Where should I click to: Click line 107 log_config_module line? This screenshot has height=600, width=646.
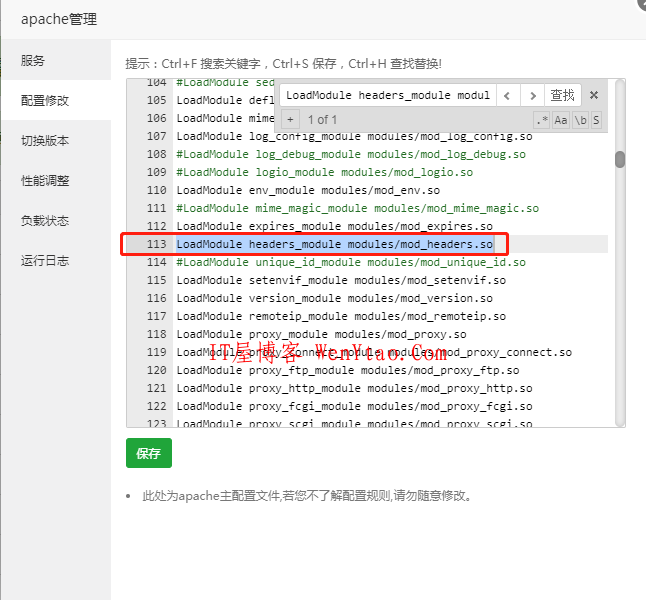point(354,136)
